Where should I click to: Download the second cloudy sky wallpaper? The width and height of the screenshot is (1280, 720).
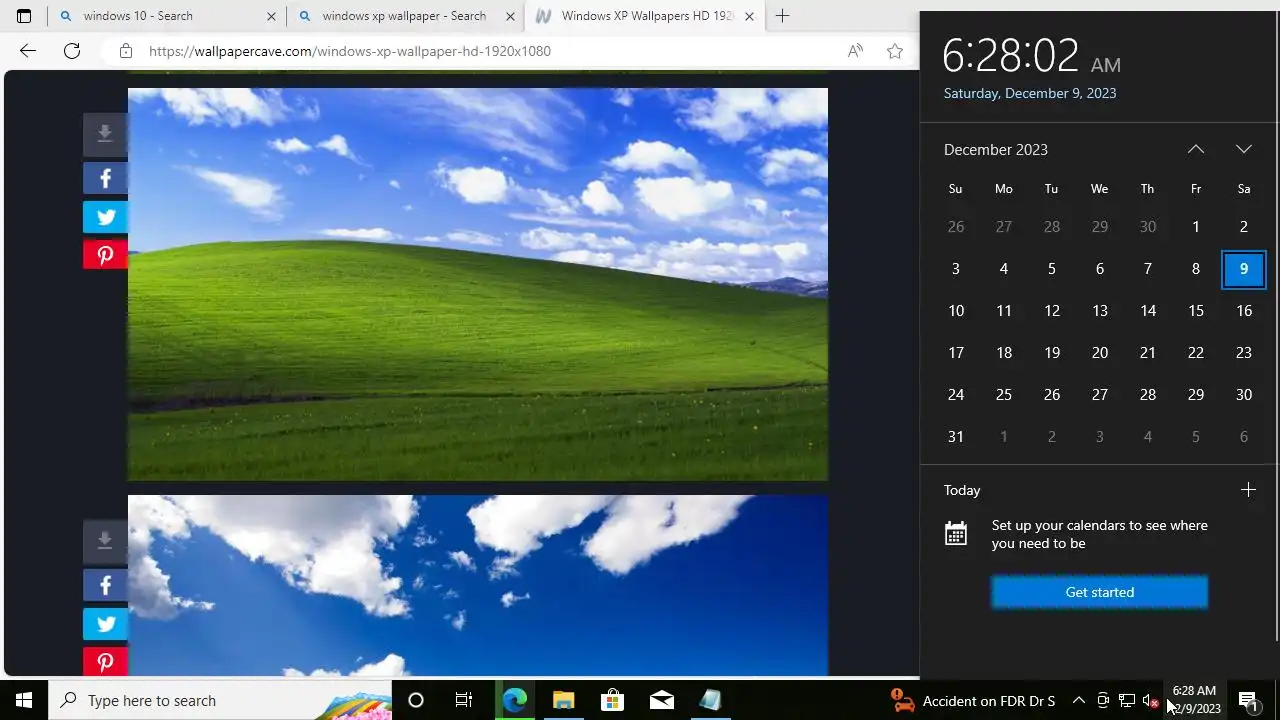coord(105,541)
